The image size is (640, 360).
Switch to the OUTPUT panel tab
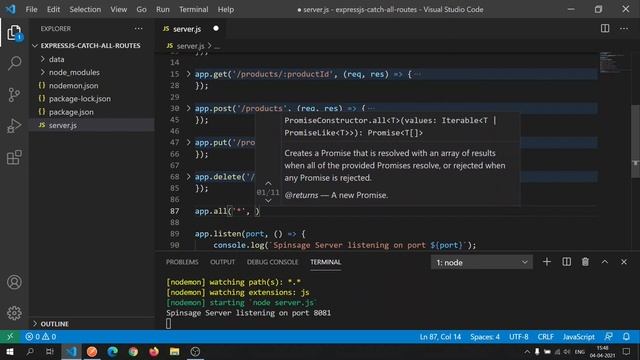point(222,262)
